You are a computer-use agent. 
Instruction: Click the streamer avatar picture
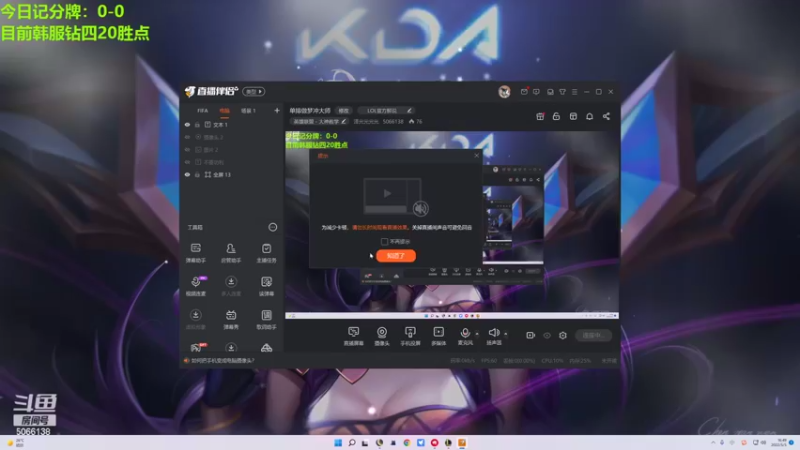504,92
